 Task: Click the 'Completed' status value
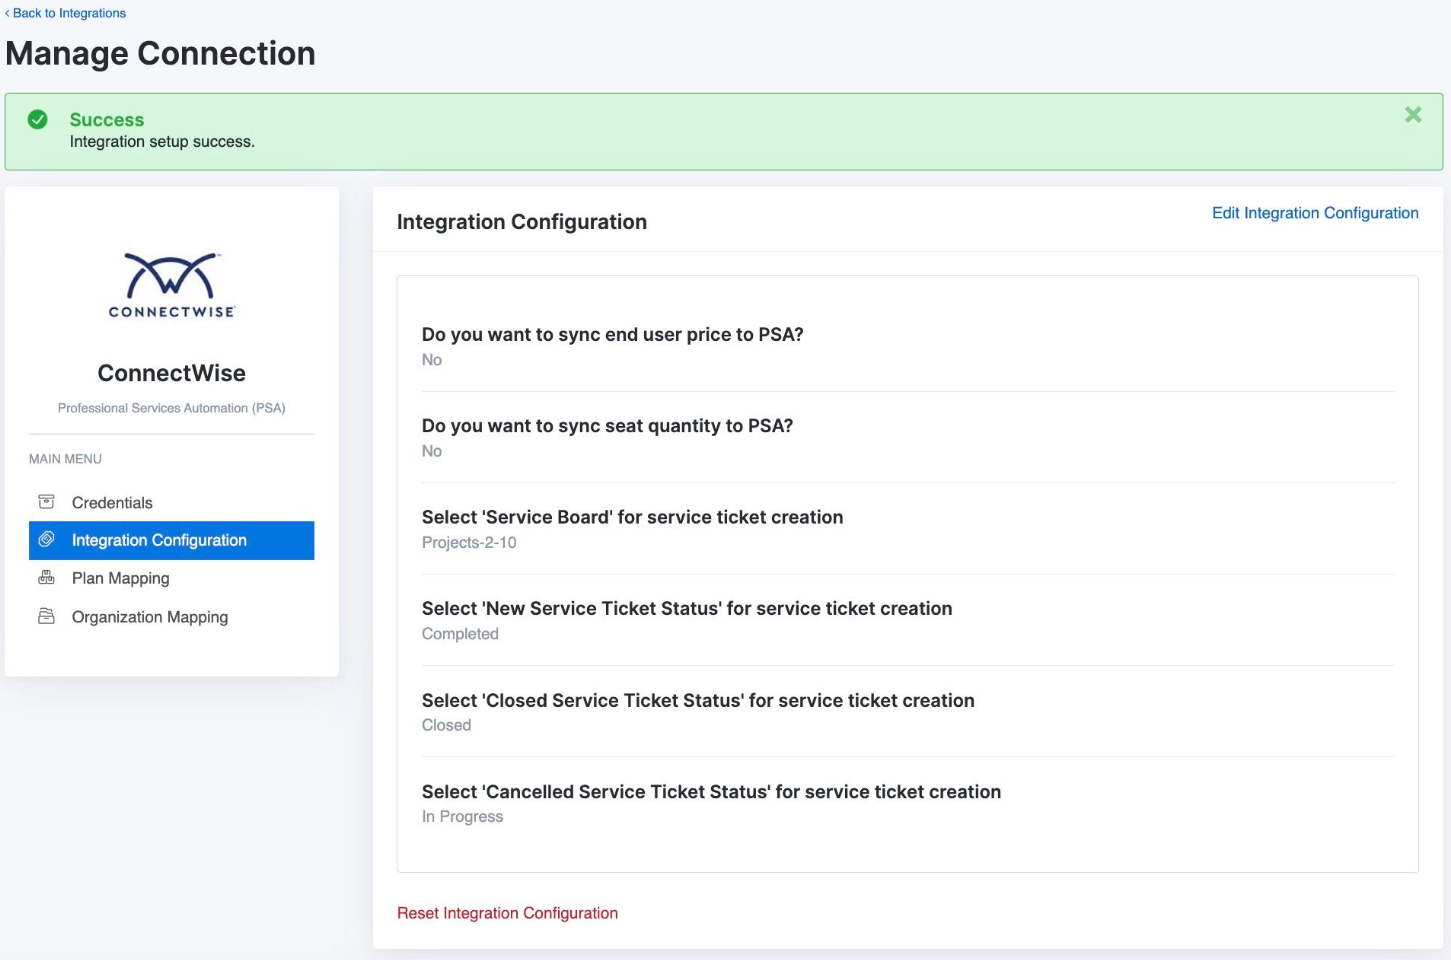coord(460,634)
